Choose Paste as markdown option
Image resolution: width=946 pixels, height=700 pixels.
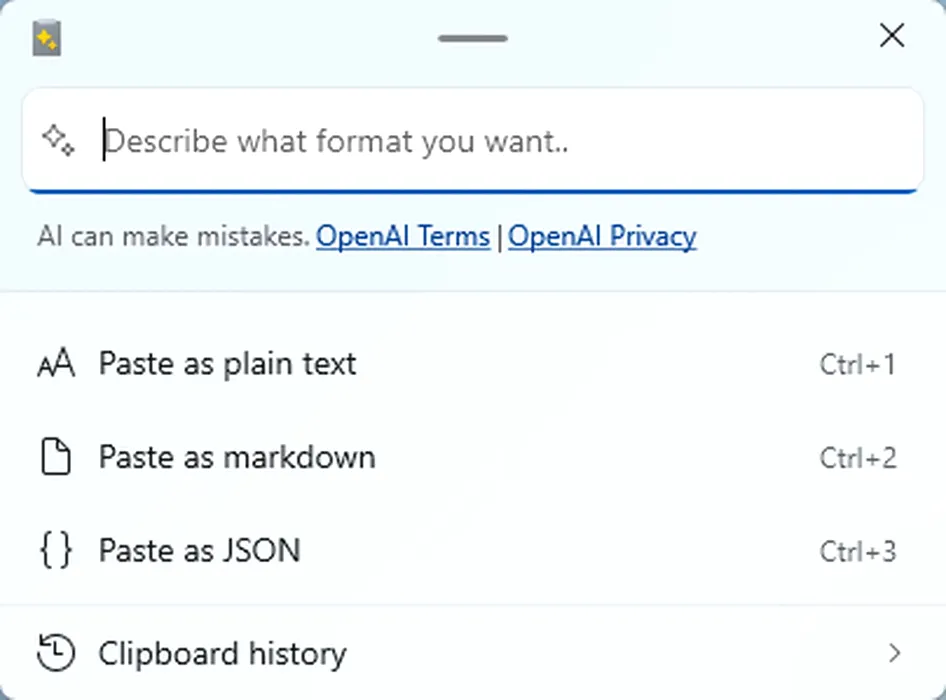point(473,457)
